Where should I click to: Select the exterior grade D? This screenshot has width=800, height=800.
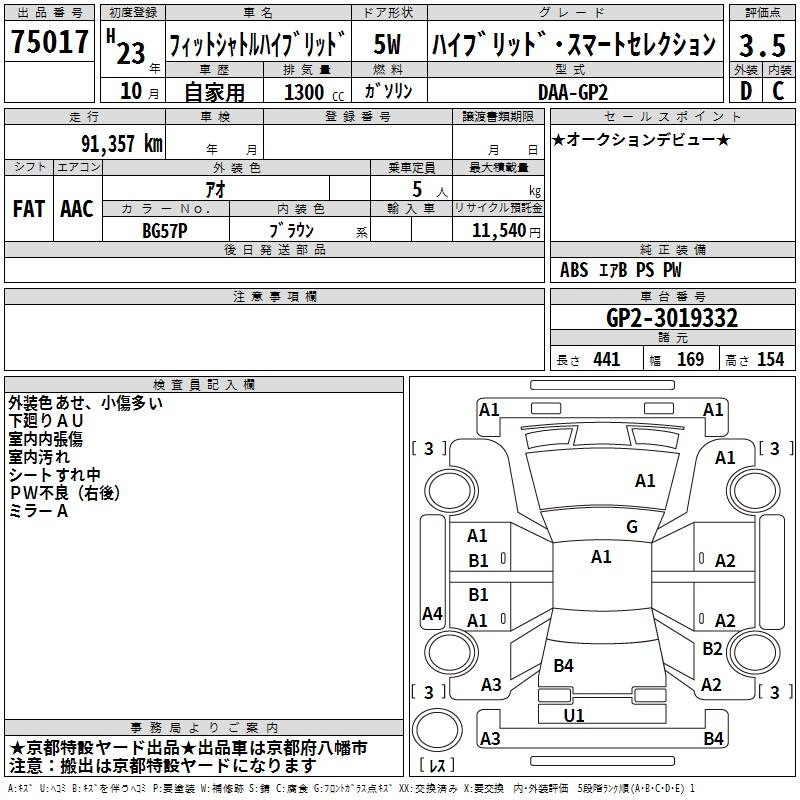tap(746, 91)
